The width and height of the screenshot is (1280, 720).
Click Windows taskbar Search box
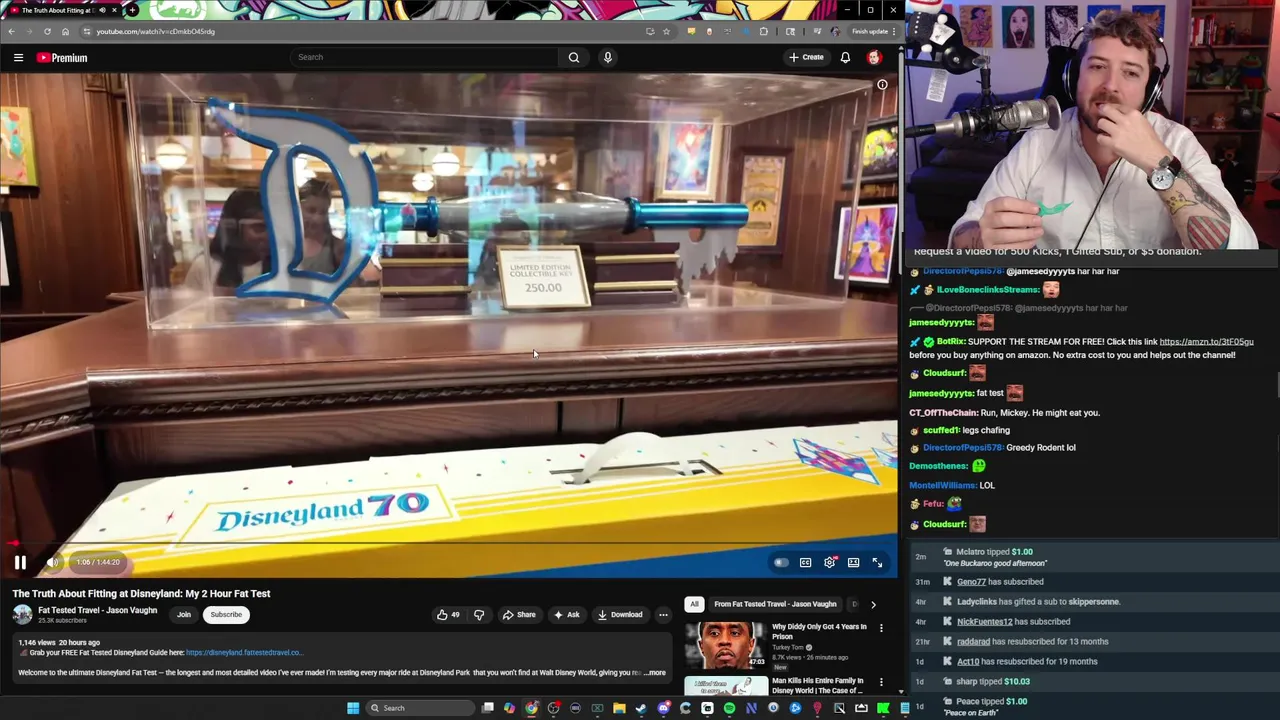click(420, 708)
